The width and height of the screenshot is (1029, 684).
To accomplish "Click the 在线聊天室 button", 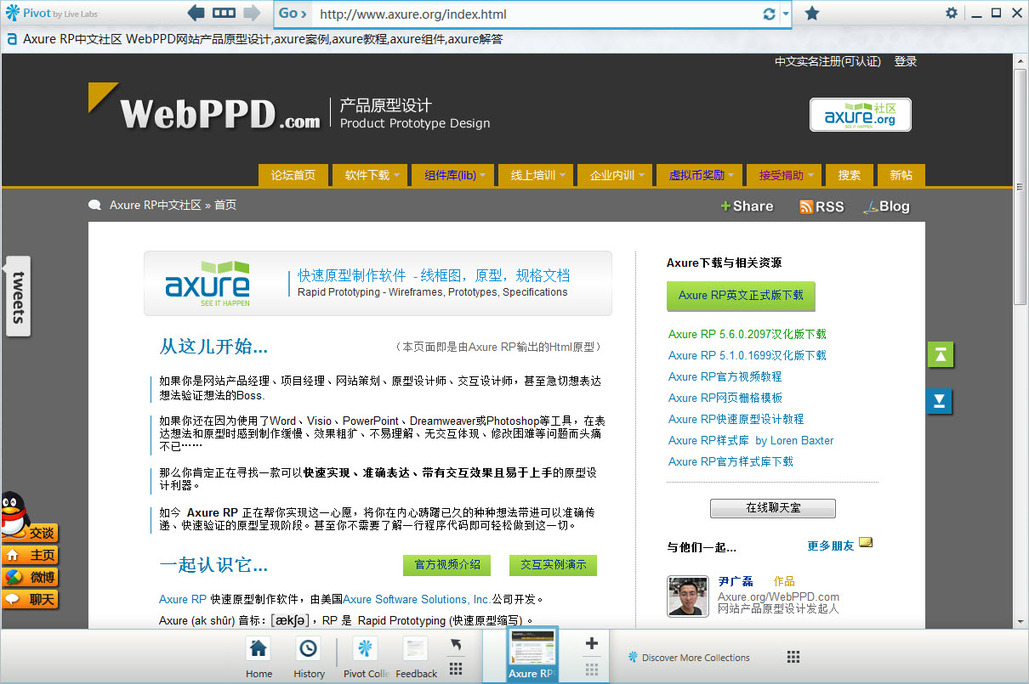I will click(x=772, y=508).
